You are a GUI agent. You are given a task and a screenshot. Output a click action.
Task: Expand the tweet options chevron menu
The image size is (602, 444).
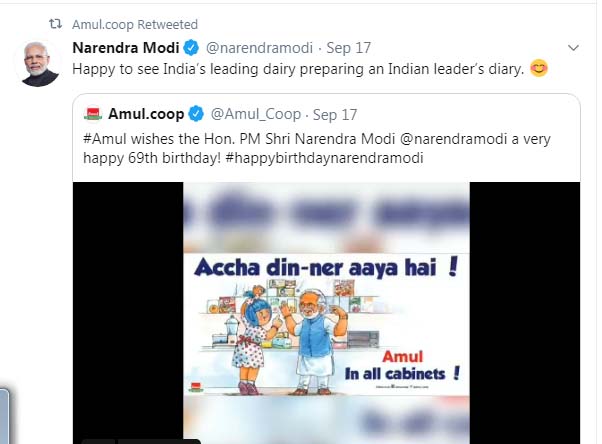tap(573, 48)
